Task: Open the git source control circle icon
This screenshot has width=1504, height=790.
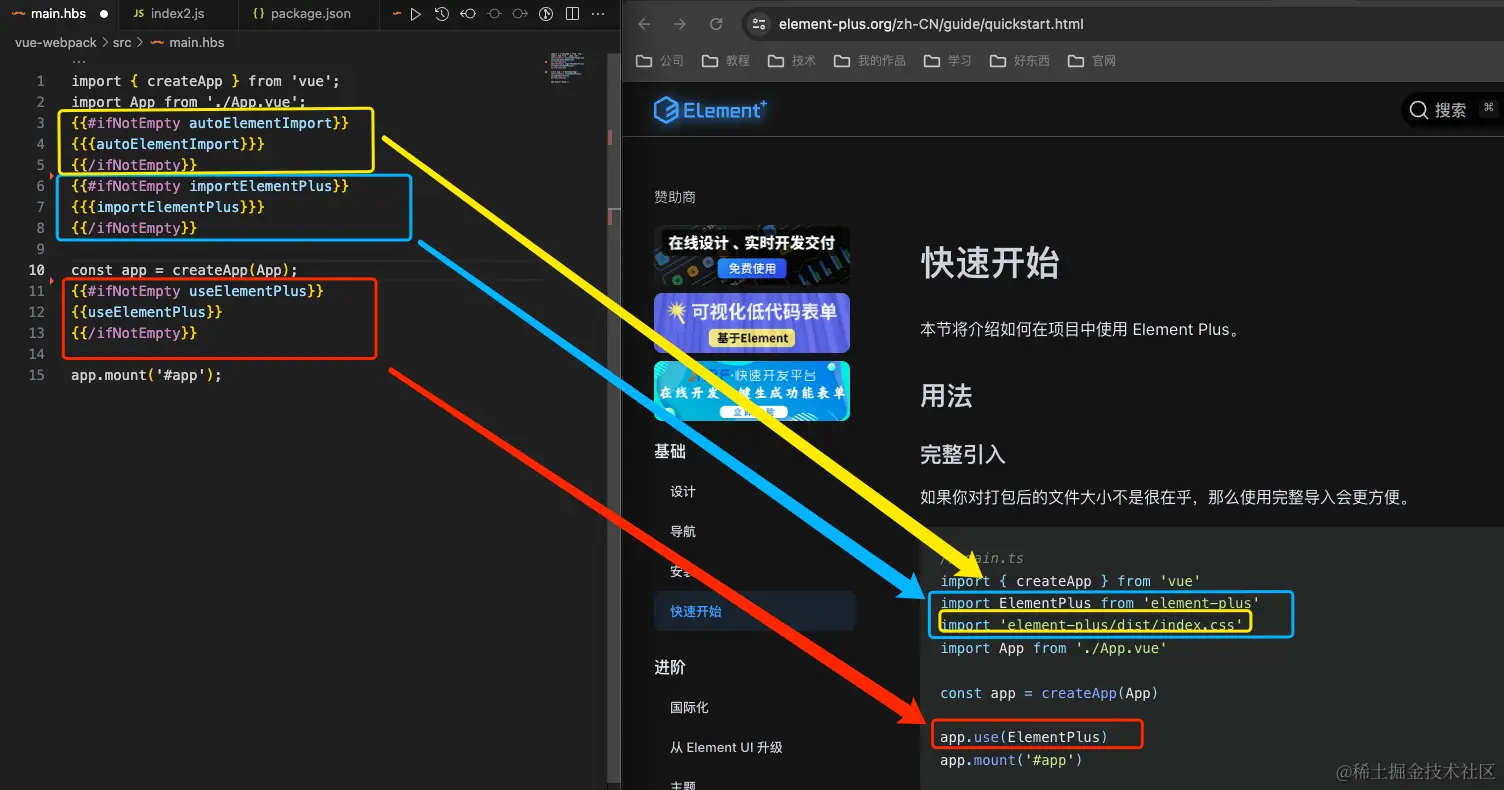Action: (x=546, y=14)
